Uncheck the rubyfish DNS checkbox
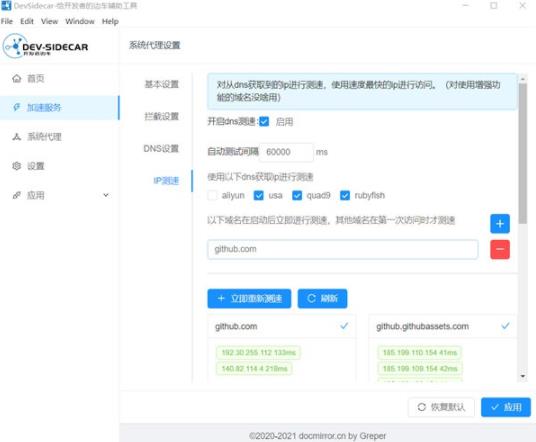Image resolution: width=536 pixels, height=442 pixels. 345,196
